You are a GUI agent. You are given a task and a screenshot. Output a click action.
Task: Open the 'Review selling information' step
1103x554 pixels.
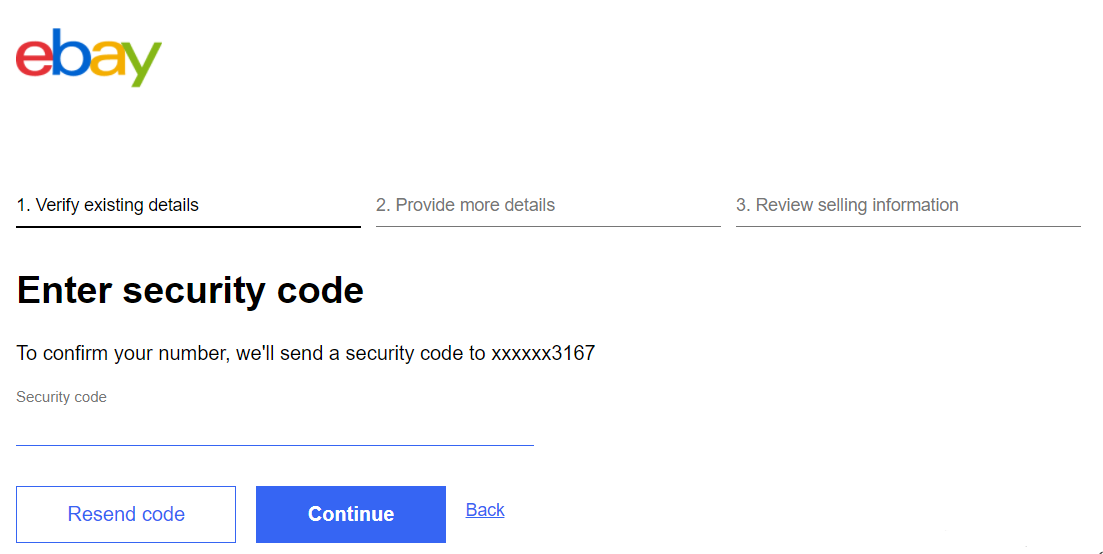click(x=847, y=205)
